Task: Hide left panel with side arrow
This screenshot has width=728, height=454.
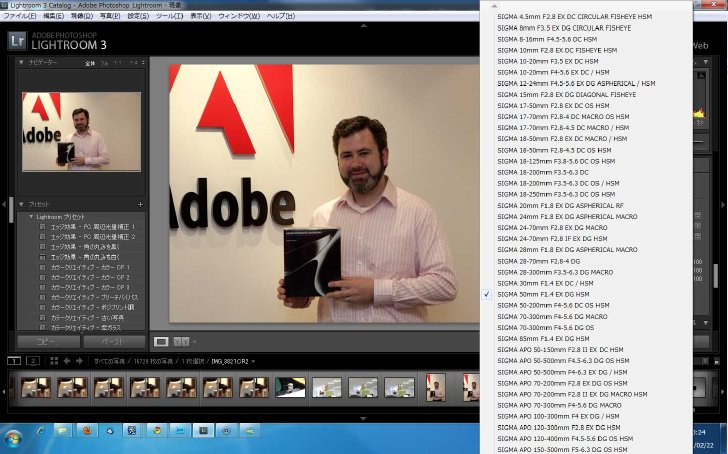Action: (4, 204)
